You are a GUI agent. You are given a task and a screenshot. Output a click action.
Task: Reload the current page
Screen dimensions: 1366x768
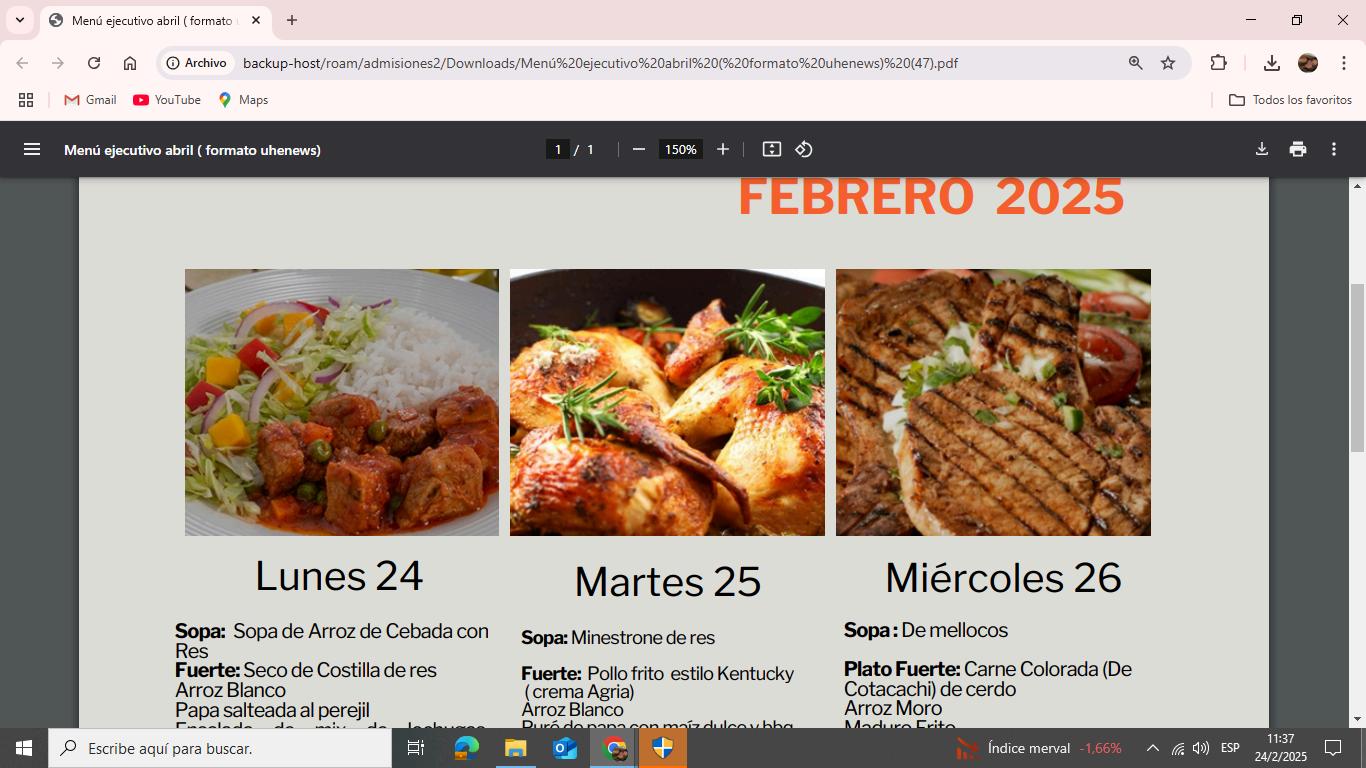pyautogui.click(x=94, y=63)
